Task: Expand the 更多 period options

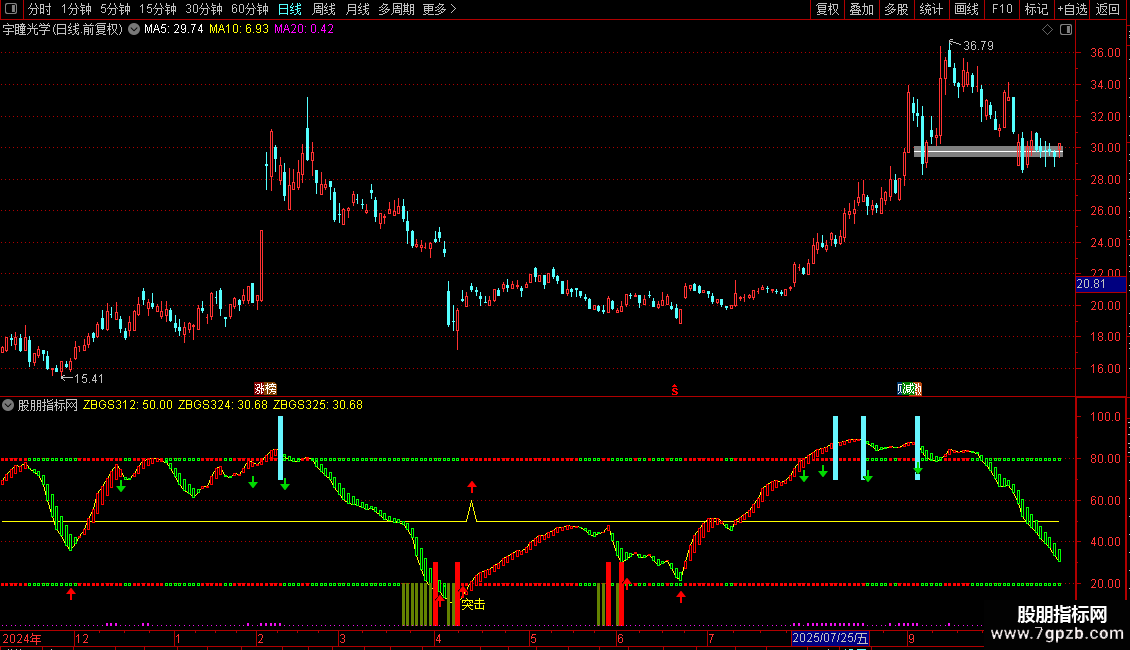Action: click(440, 9)
